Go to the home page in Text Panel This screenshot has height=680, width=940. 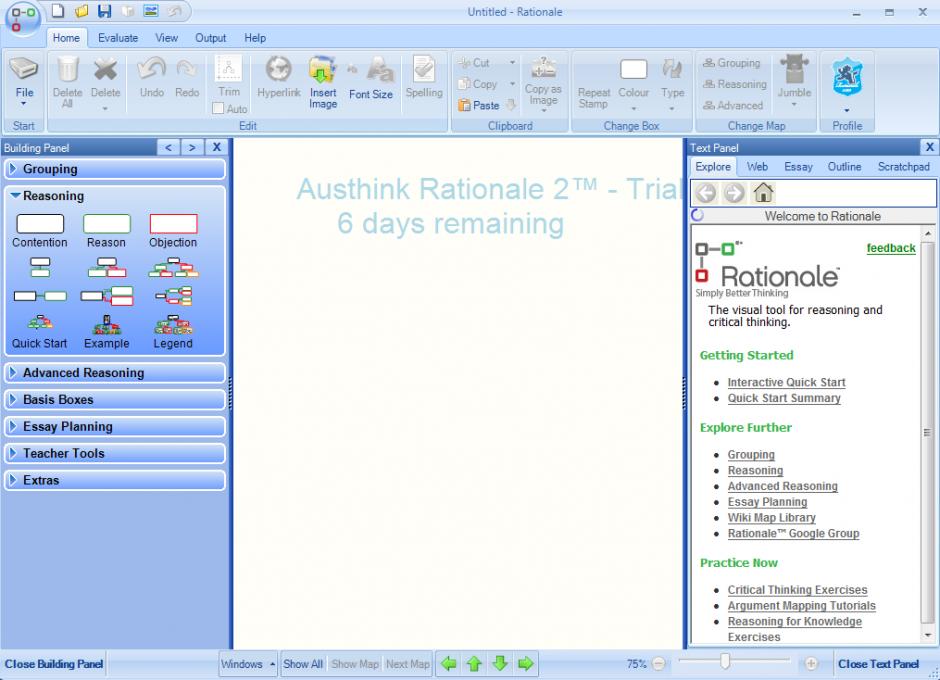[763, 192]
